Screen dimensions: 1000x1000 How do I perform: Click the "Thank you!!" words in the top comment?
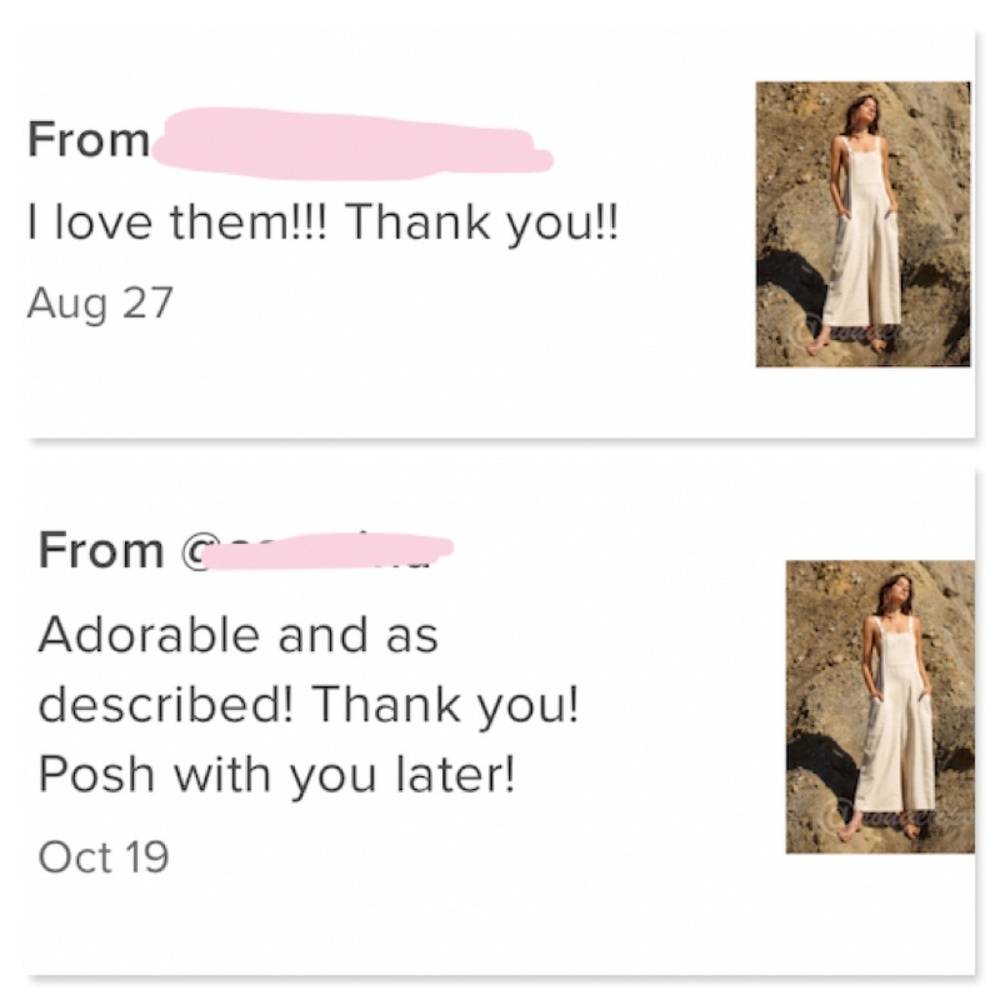coord(482,222)
